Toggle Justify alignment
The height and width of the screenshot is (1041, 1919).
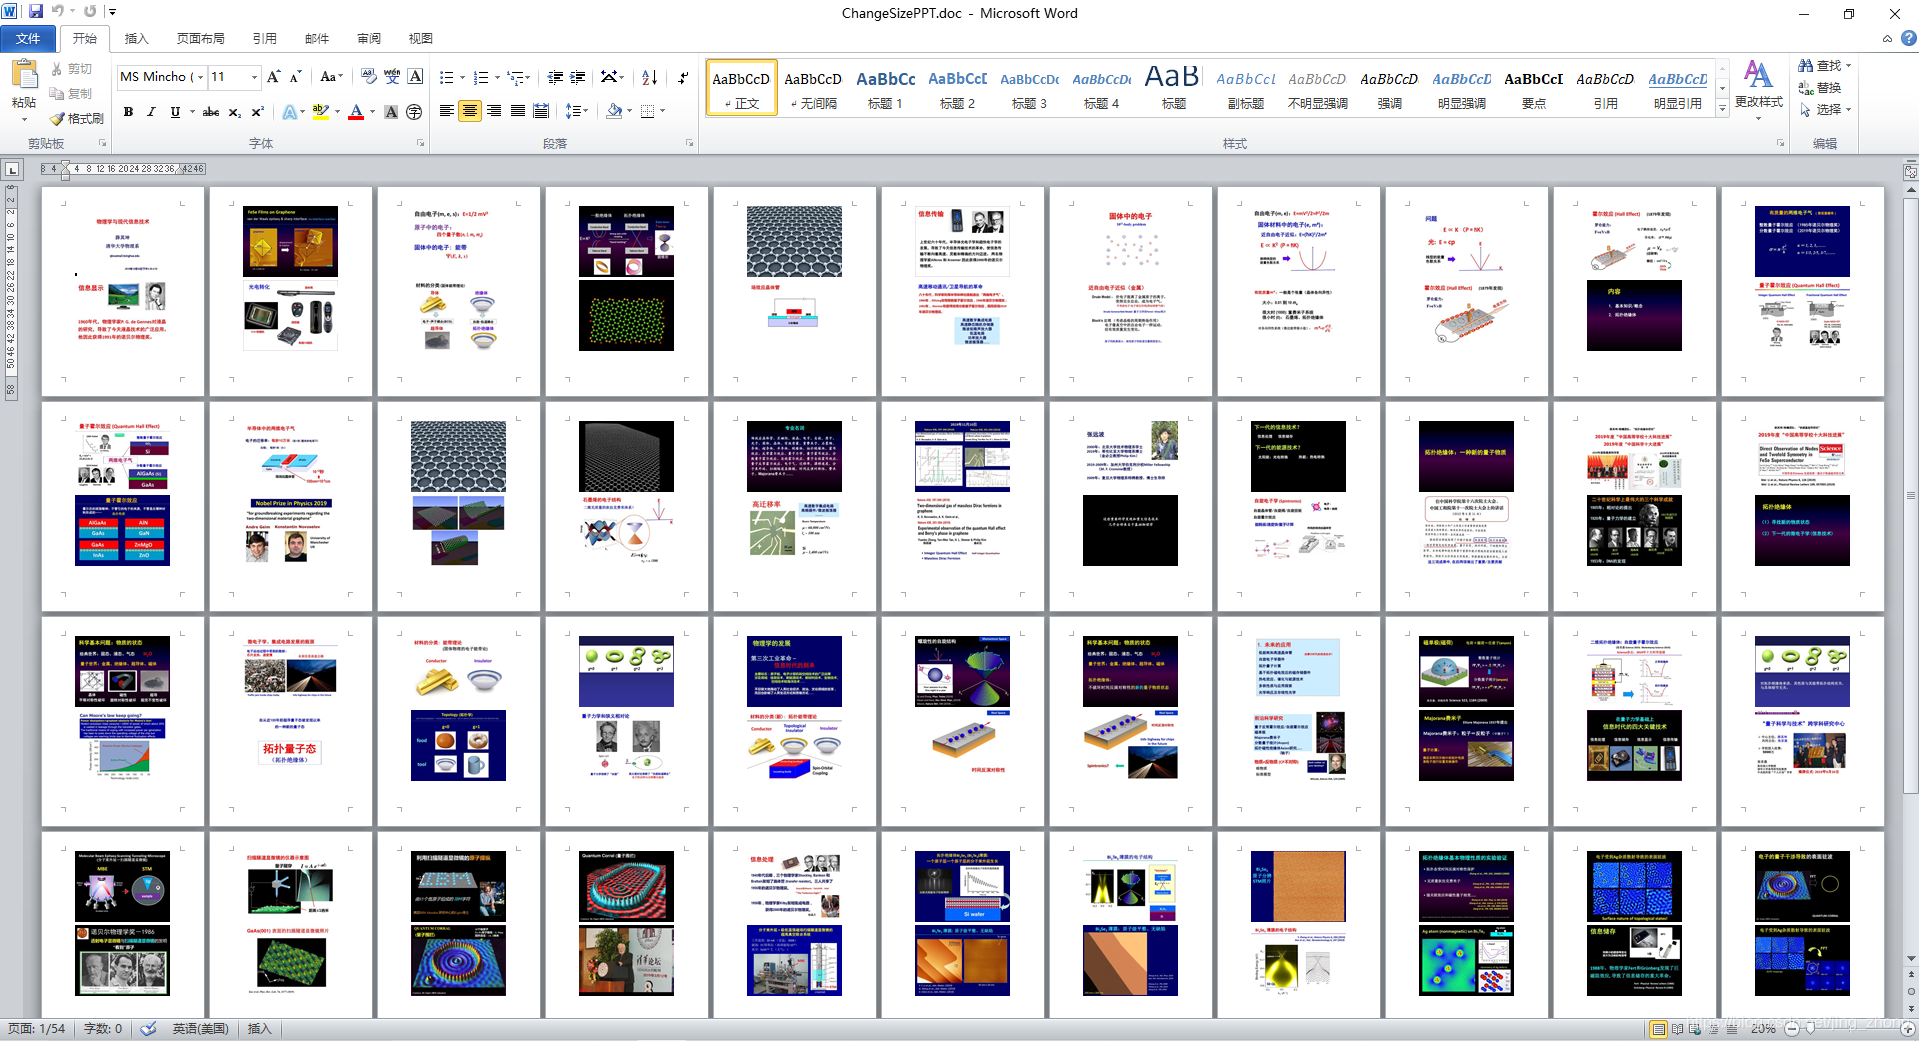517,111
